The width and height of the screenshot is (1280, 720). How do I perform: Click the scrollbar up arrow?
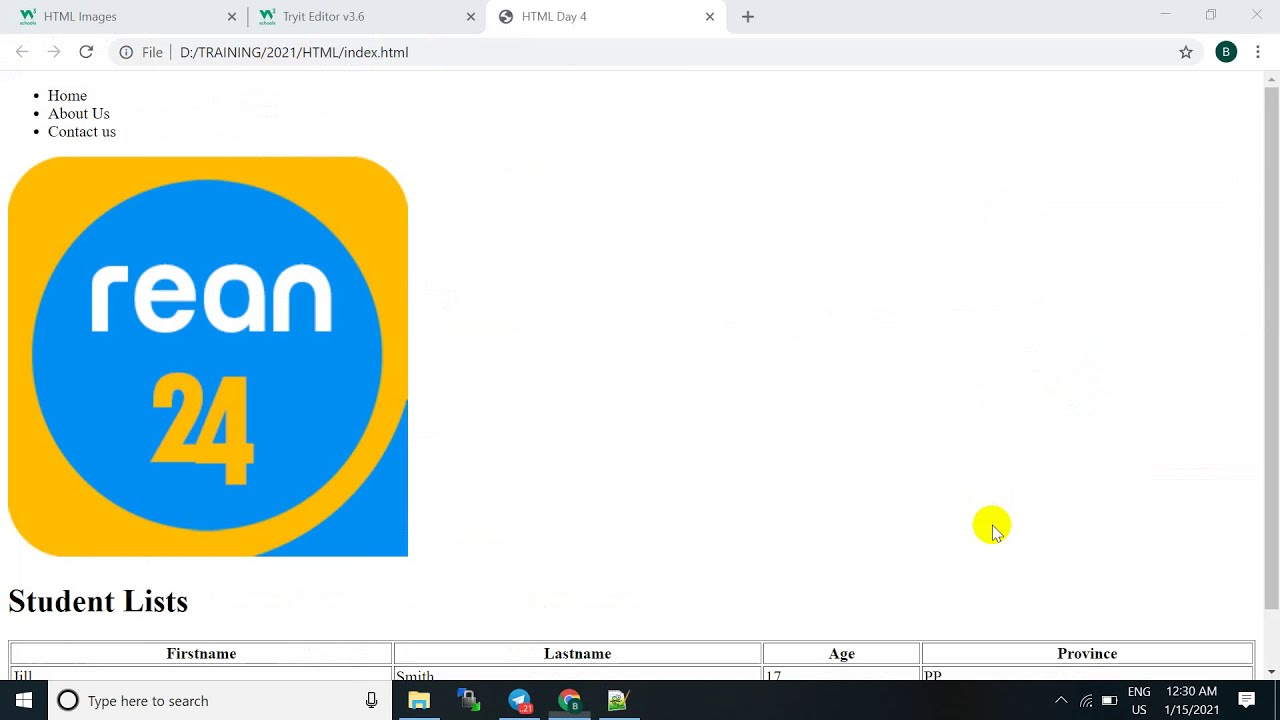pos(1272,78)
